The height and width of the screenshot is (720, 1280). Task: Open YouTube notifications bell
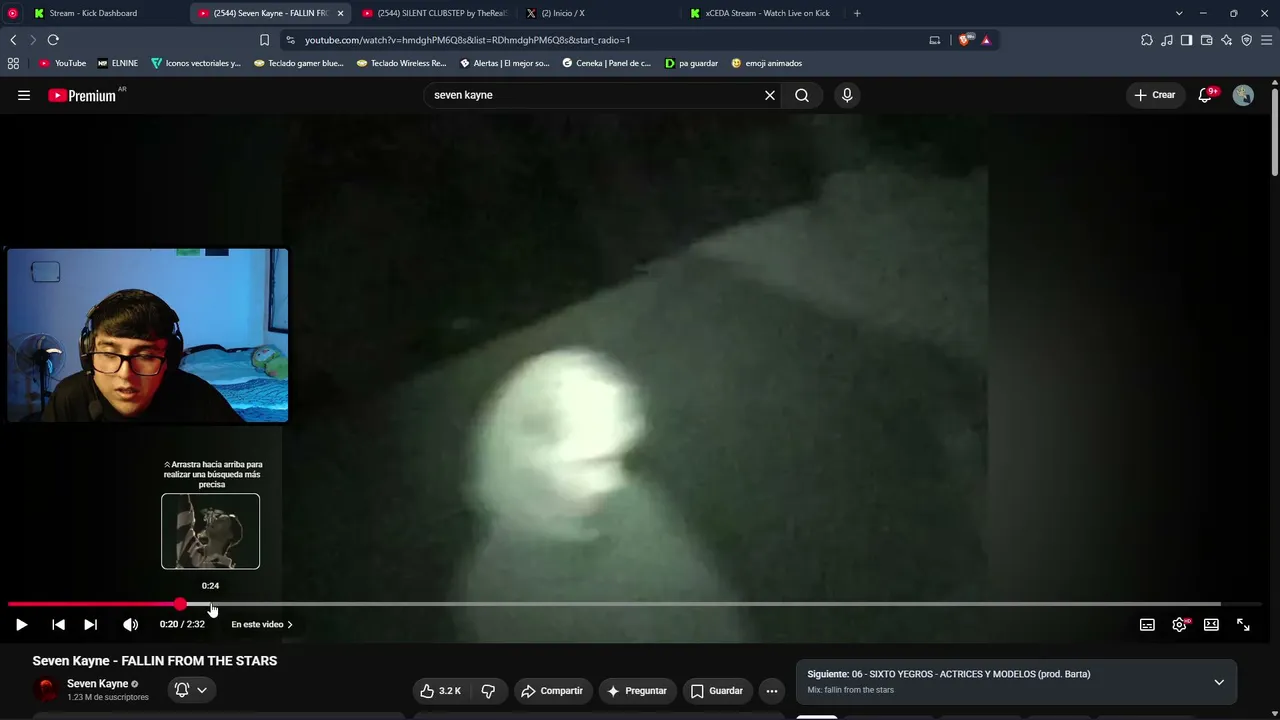tap(1206, 95)
